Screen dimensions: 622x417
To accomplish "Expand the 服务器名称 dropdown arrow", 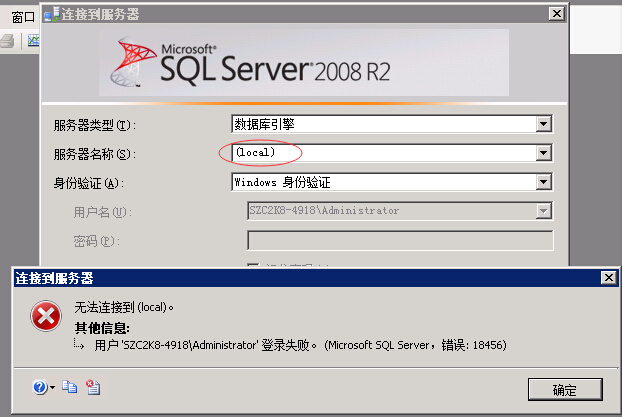I will pyautogui.click(x=544, y=153).
